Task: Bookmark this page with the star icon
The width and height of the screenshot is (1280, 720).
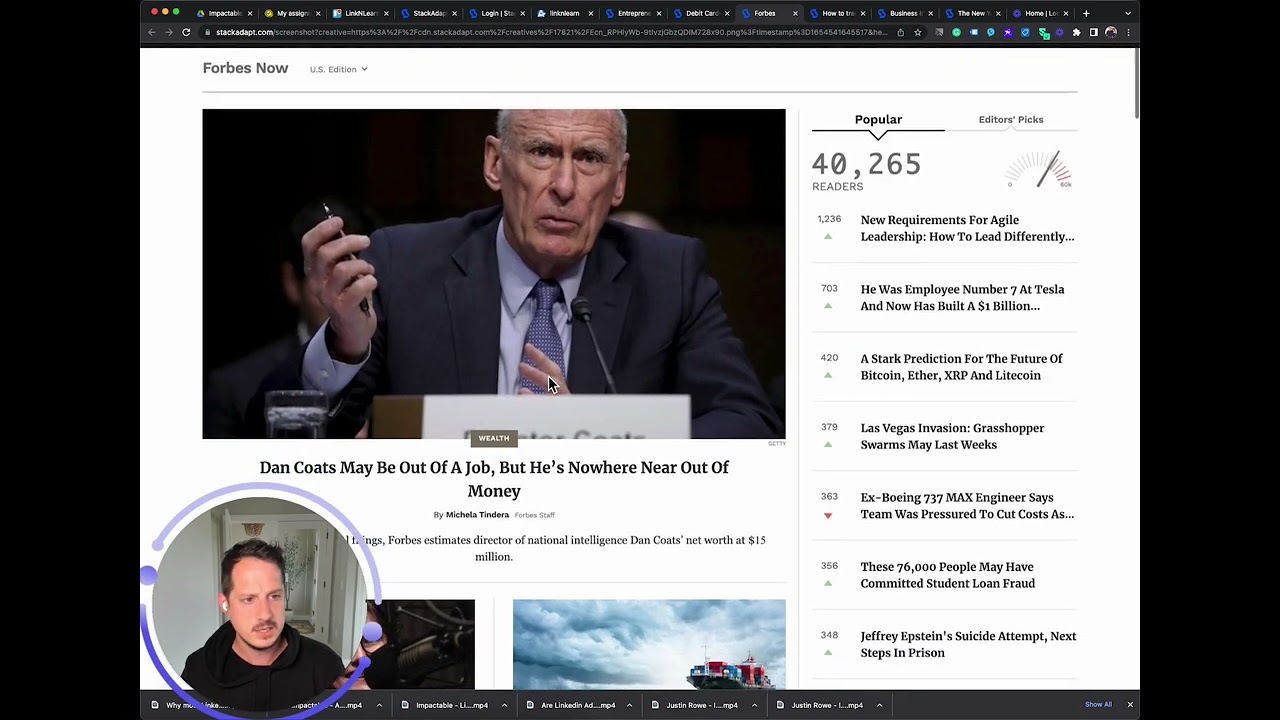Action: pyautogui.click(x=917, y=32)
